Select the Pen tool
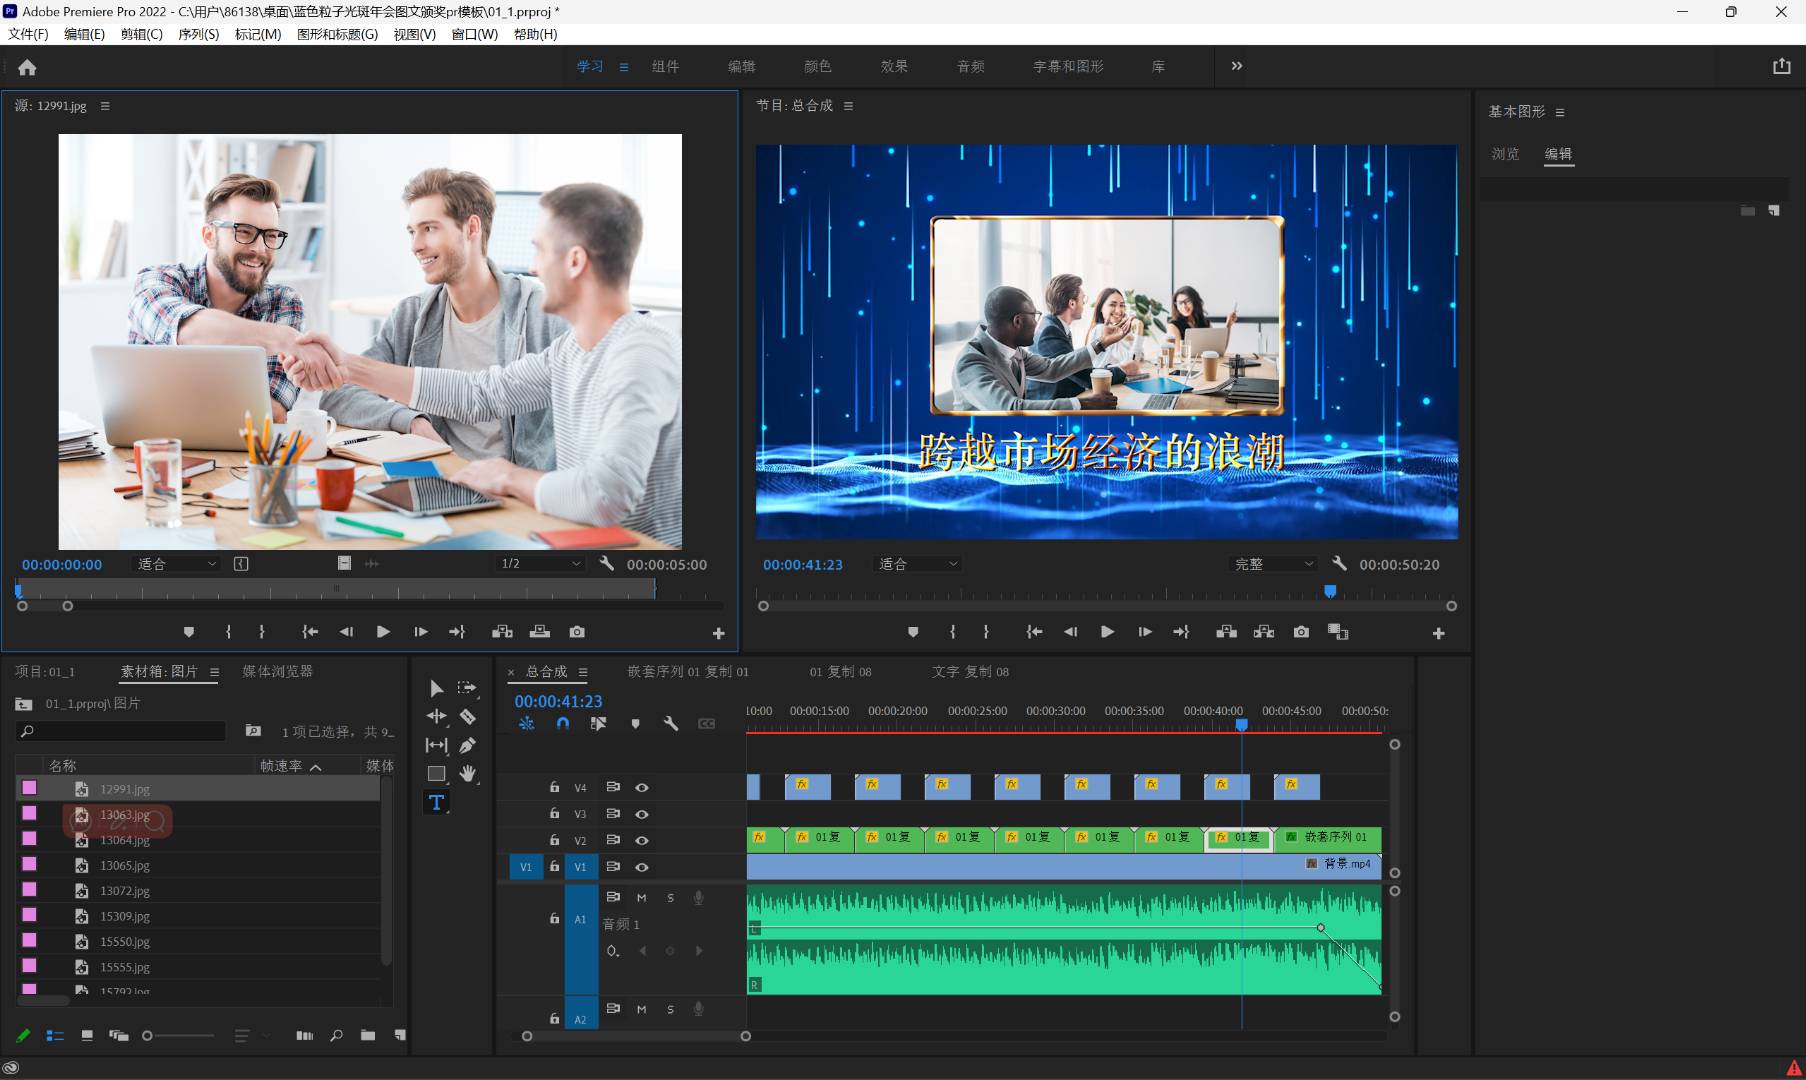The width and height of the screenshot is (1806, 1080). [x=467, y=745]
